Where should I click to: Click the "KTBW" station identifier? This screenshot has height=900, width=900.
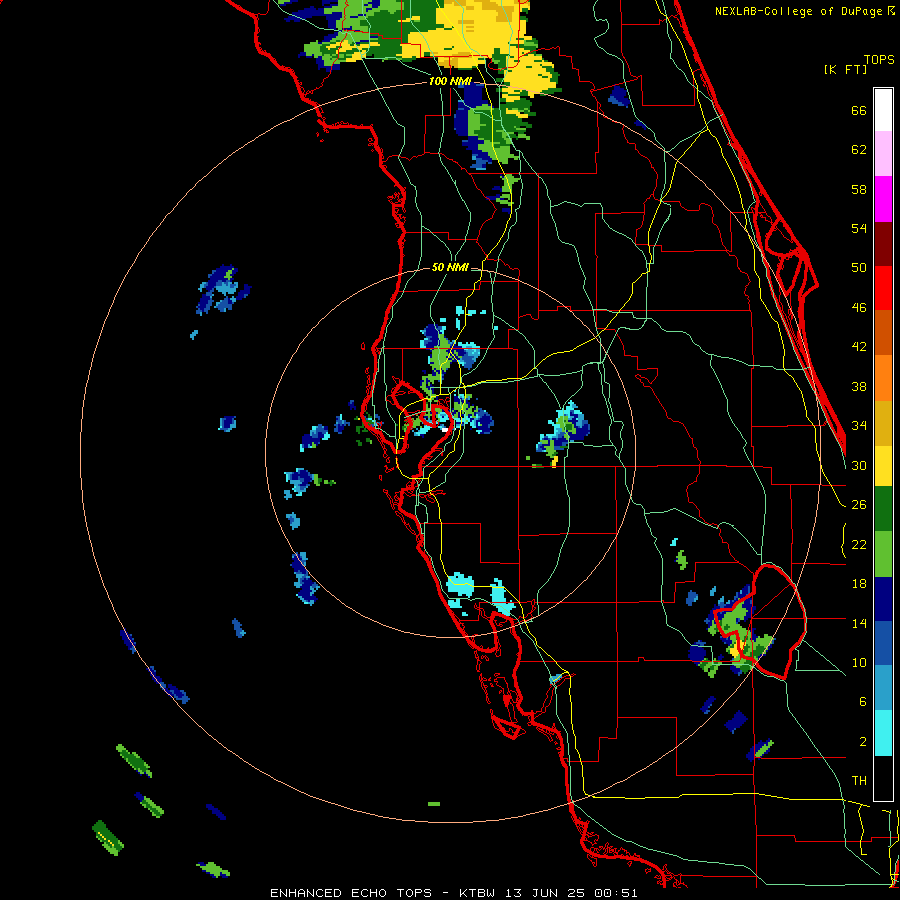click(x=476, y=893)
